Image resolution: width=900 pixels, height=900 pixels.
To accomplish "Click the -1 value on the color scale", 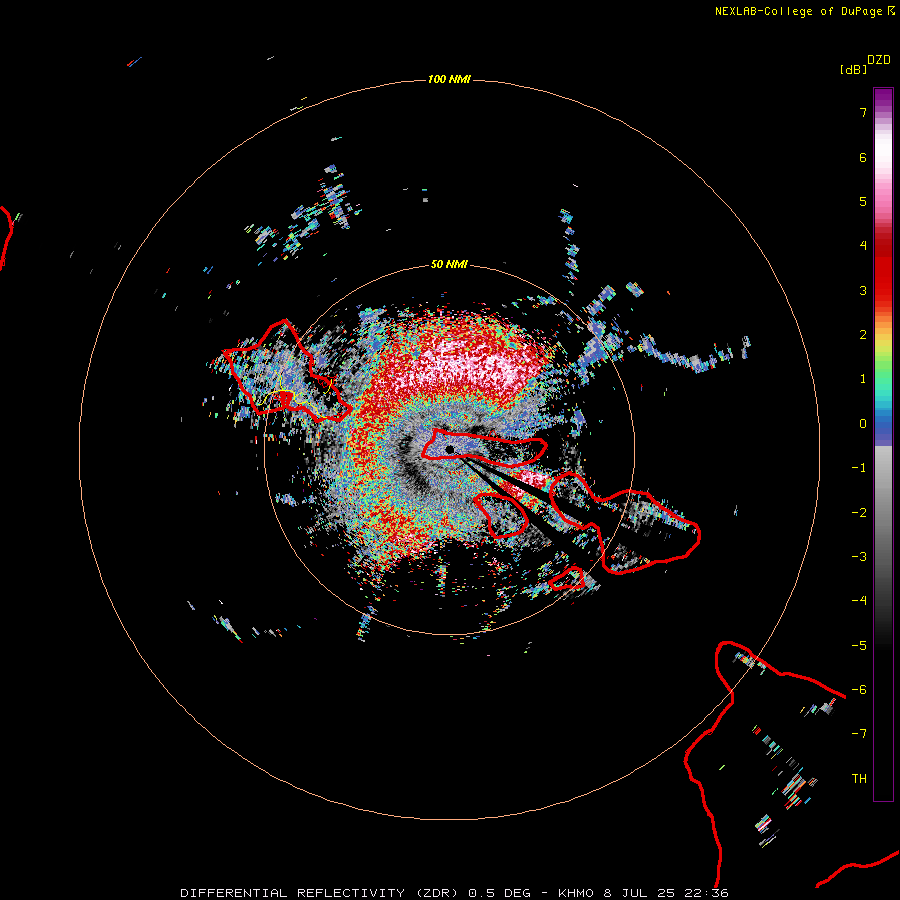I will (859, 468).
